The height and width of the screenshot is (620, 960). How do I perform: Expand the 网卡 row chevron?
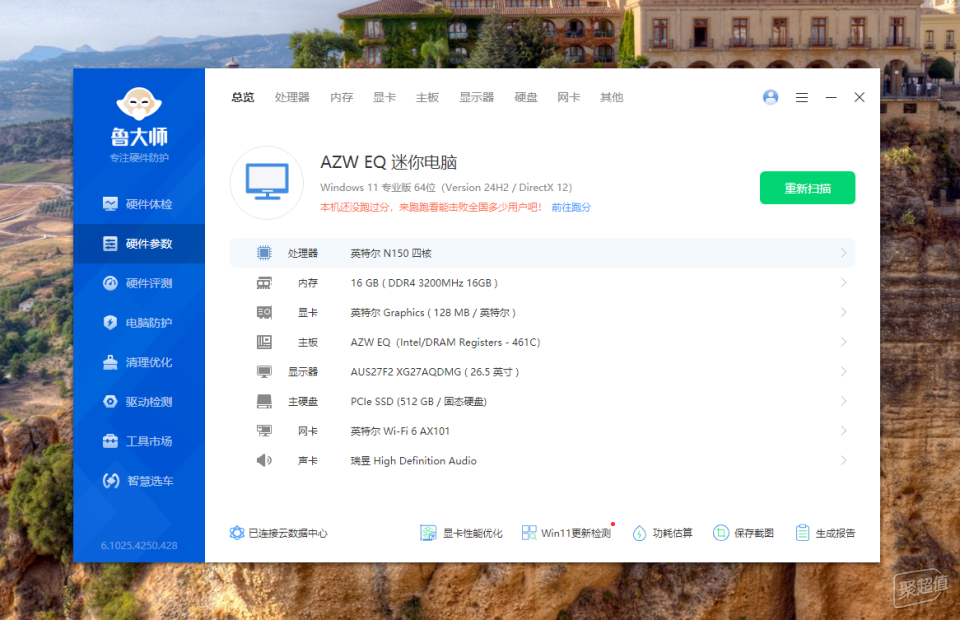(843, 431)
